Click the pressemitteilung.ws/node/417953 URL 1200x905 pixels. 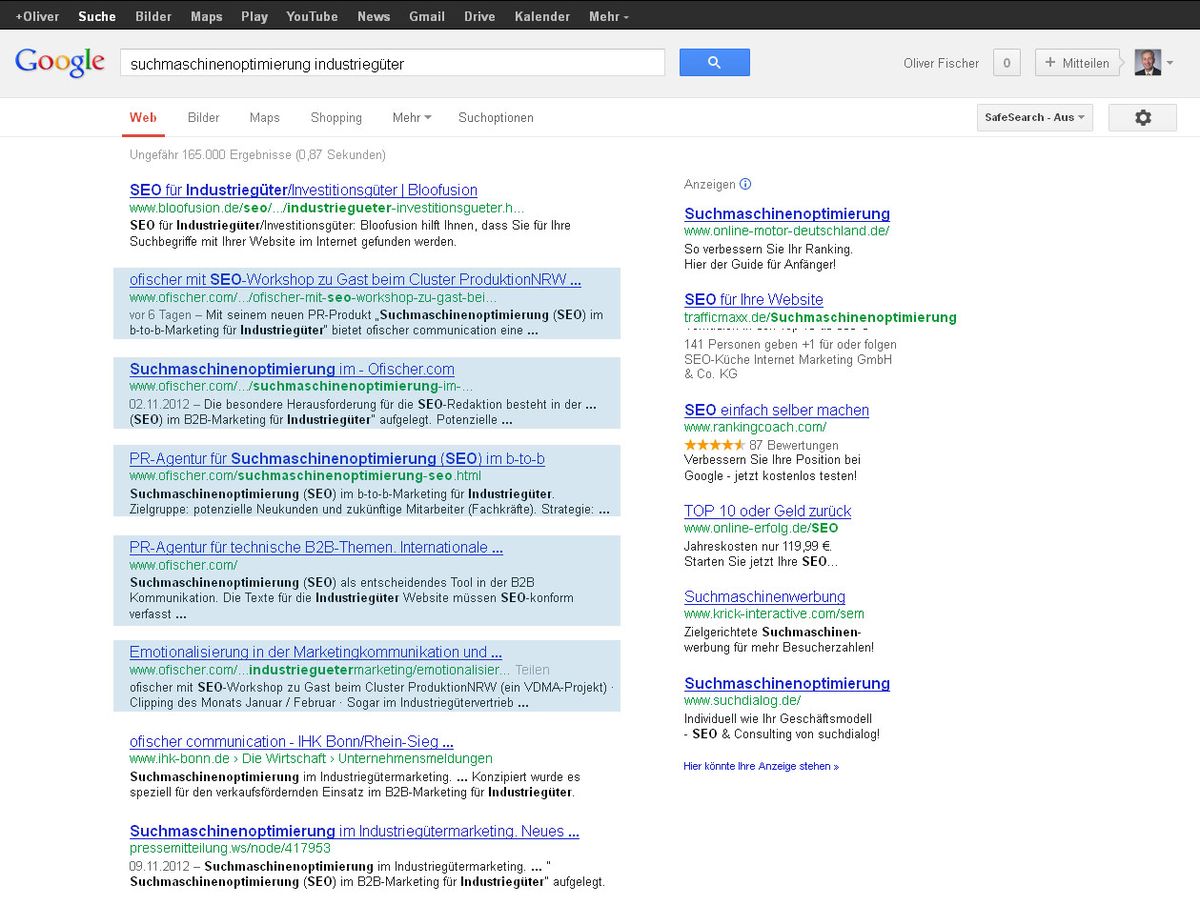230,848
